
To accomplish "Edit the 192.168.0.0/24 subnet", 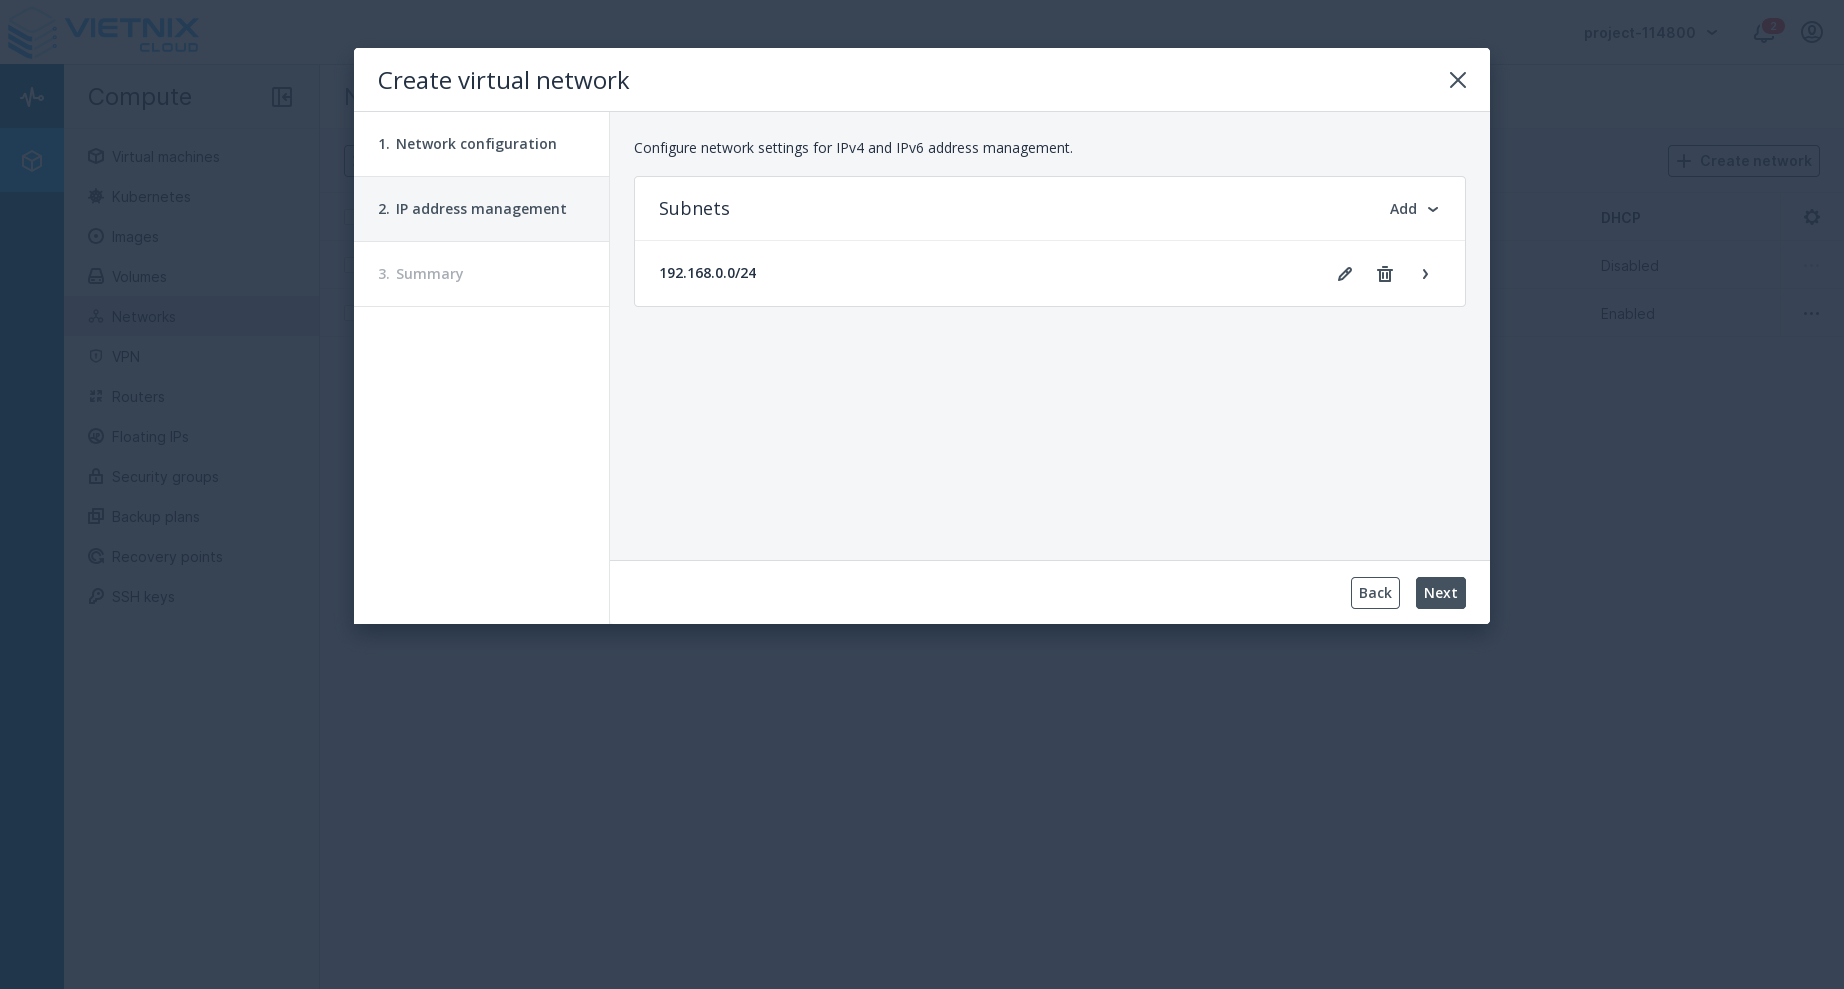I will coord(1345,274).
